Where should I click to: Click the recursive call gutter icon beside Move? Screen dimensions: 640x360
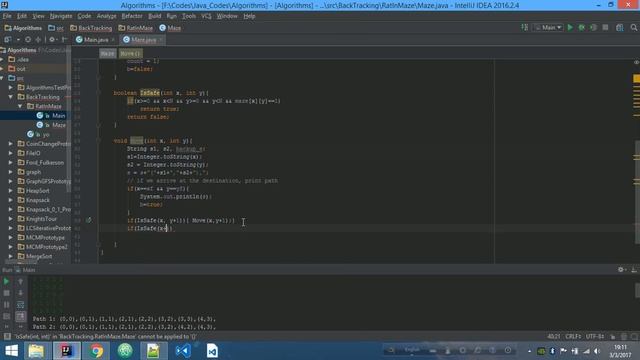[89, 220]
